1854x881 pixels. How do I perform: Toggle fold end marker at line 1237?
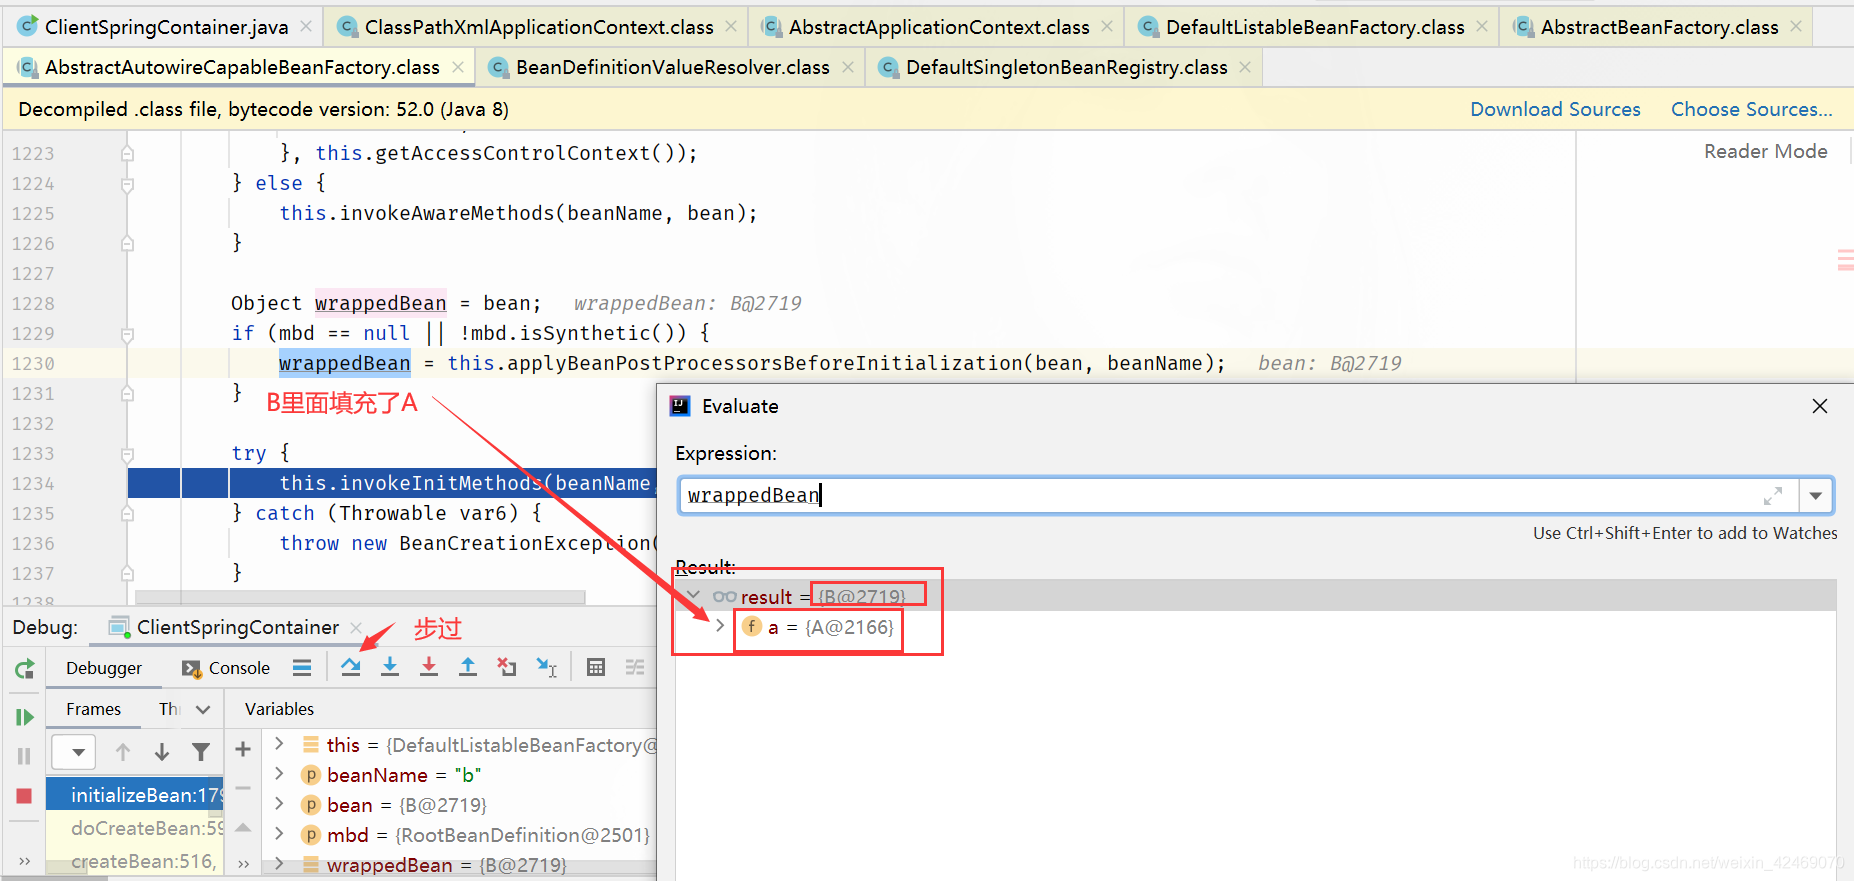127,574
